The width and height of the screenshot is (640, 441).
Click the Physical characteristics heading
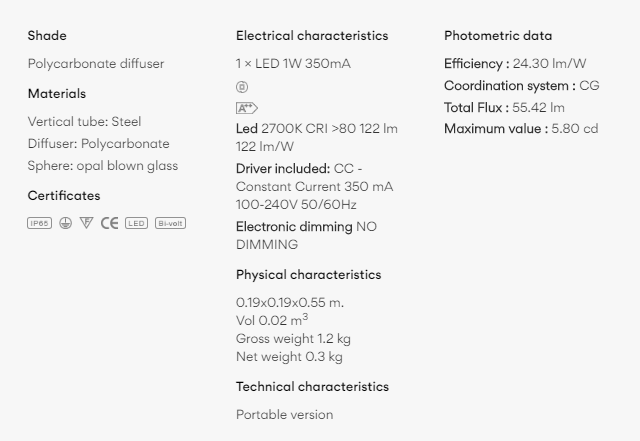click(308, 275)
